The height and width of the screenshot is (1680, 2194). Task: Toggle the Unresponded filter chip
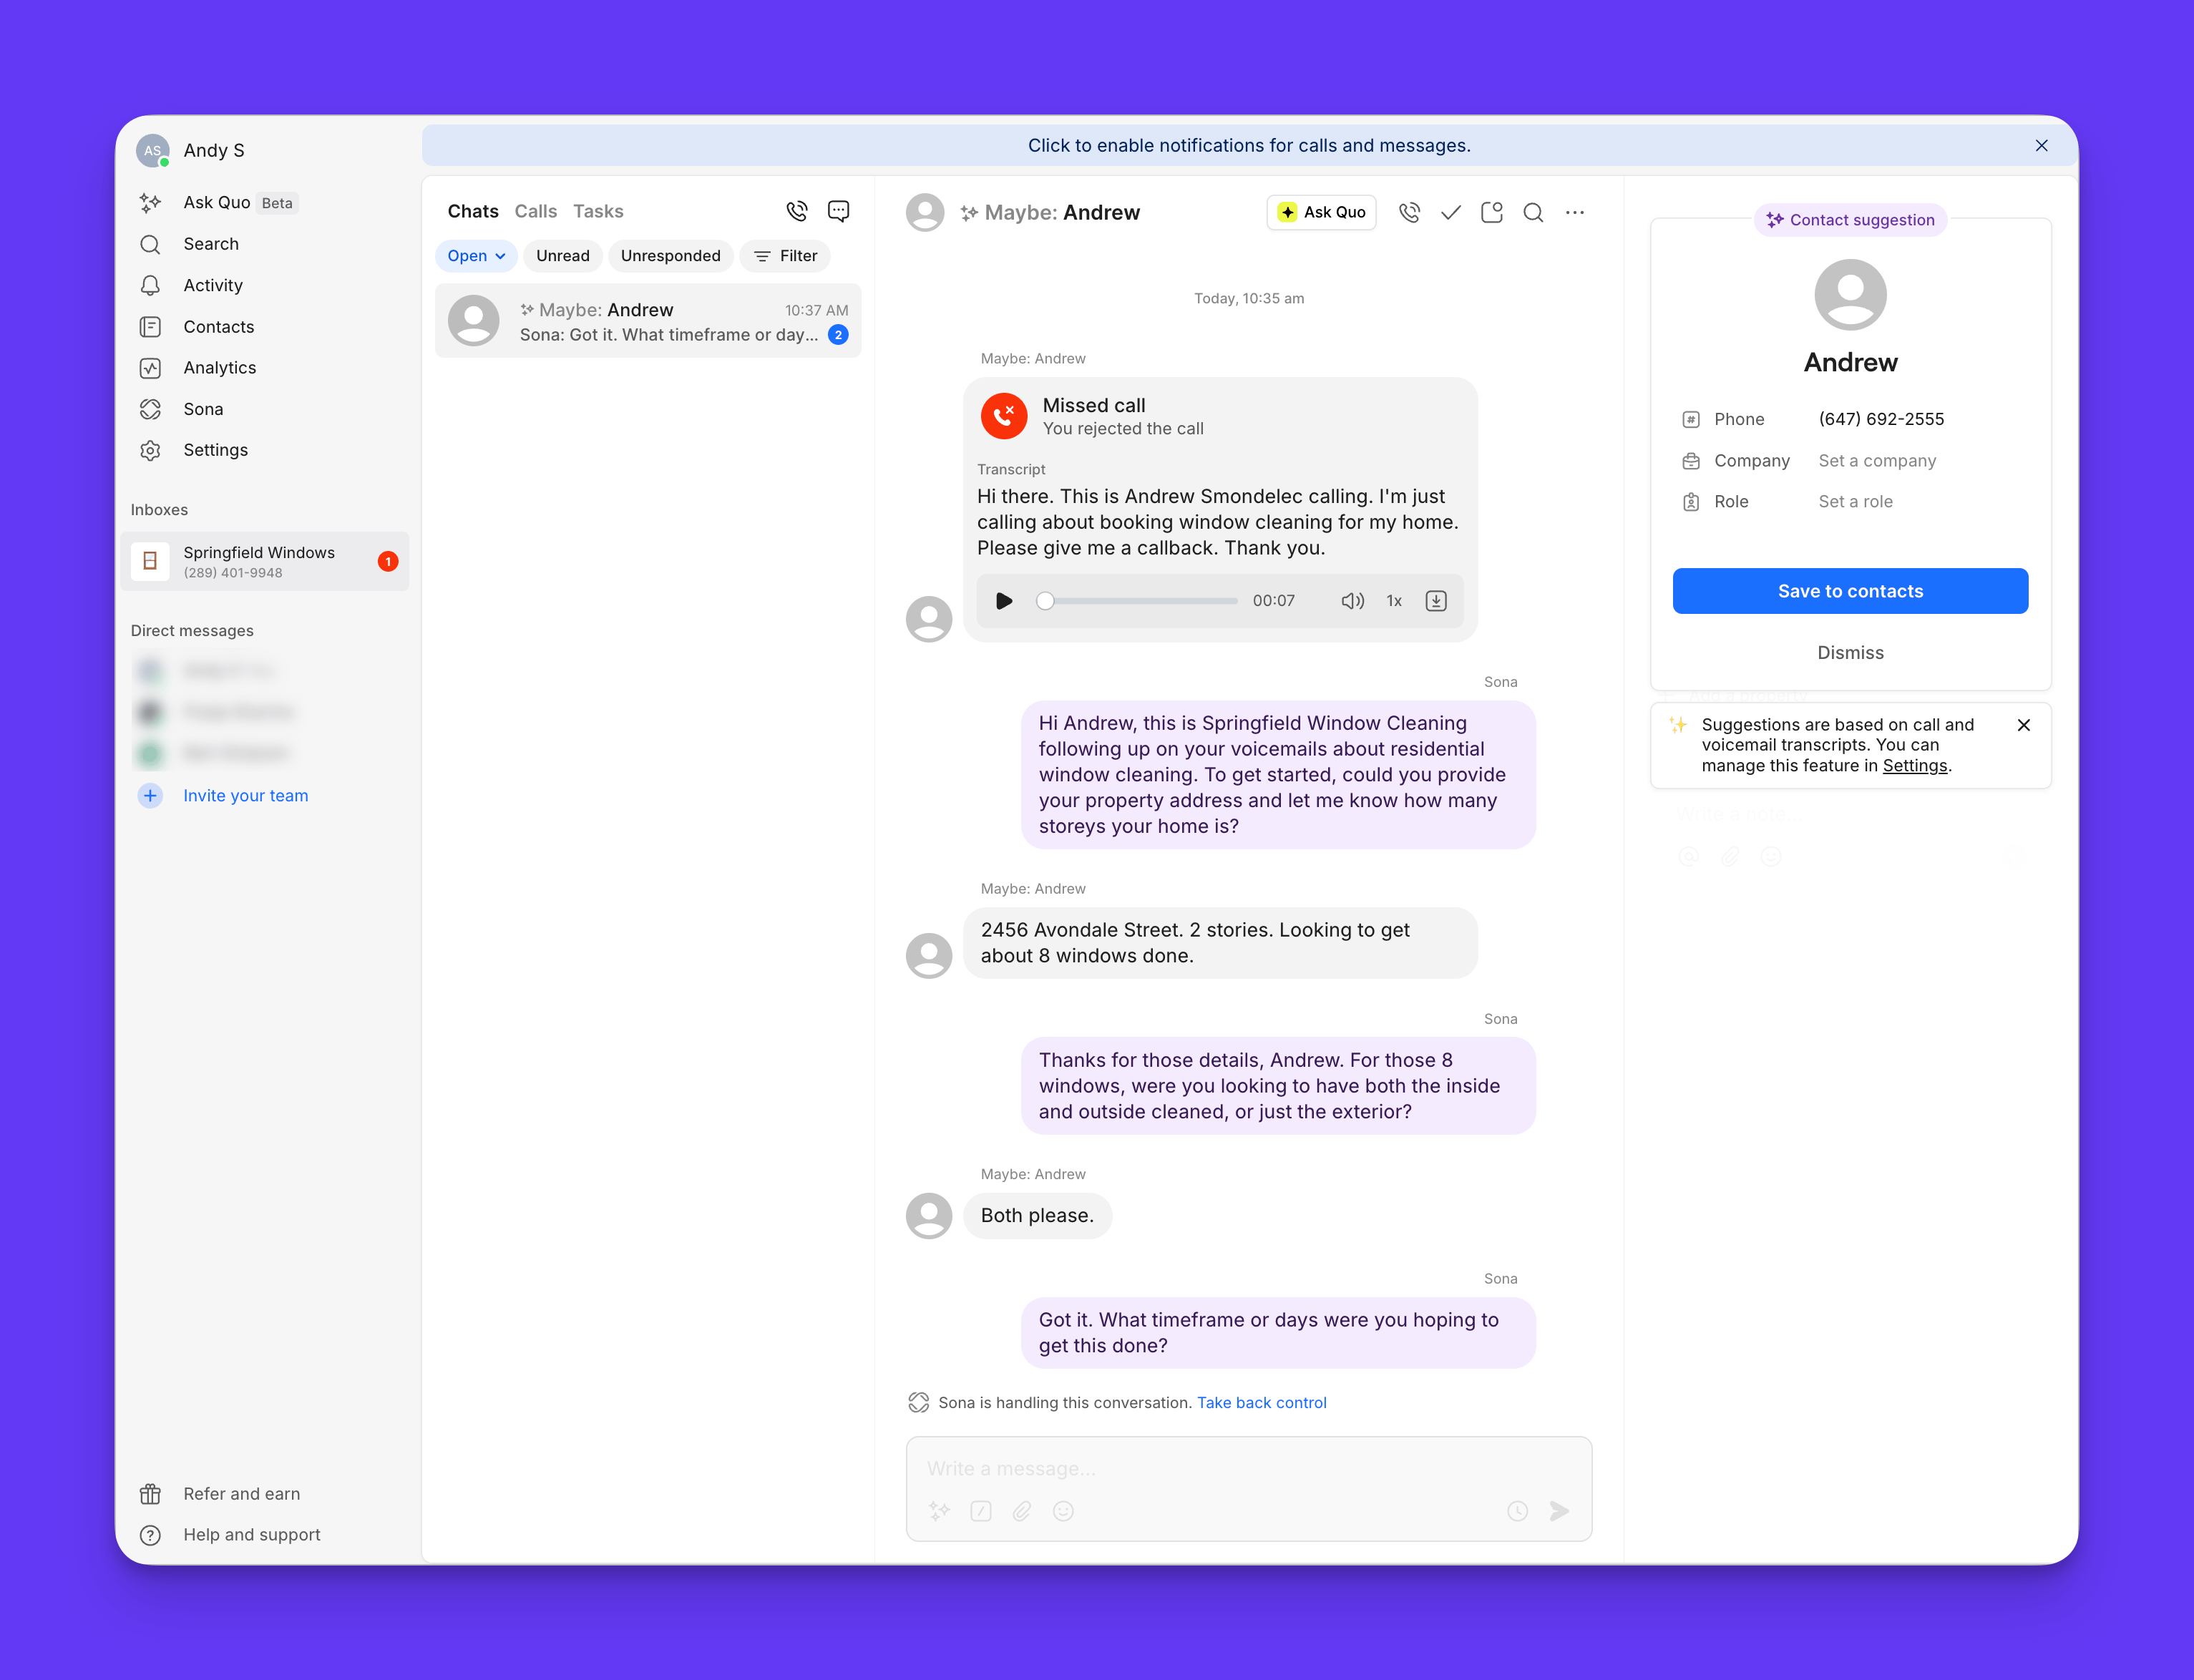pos(671,256)
